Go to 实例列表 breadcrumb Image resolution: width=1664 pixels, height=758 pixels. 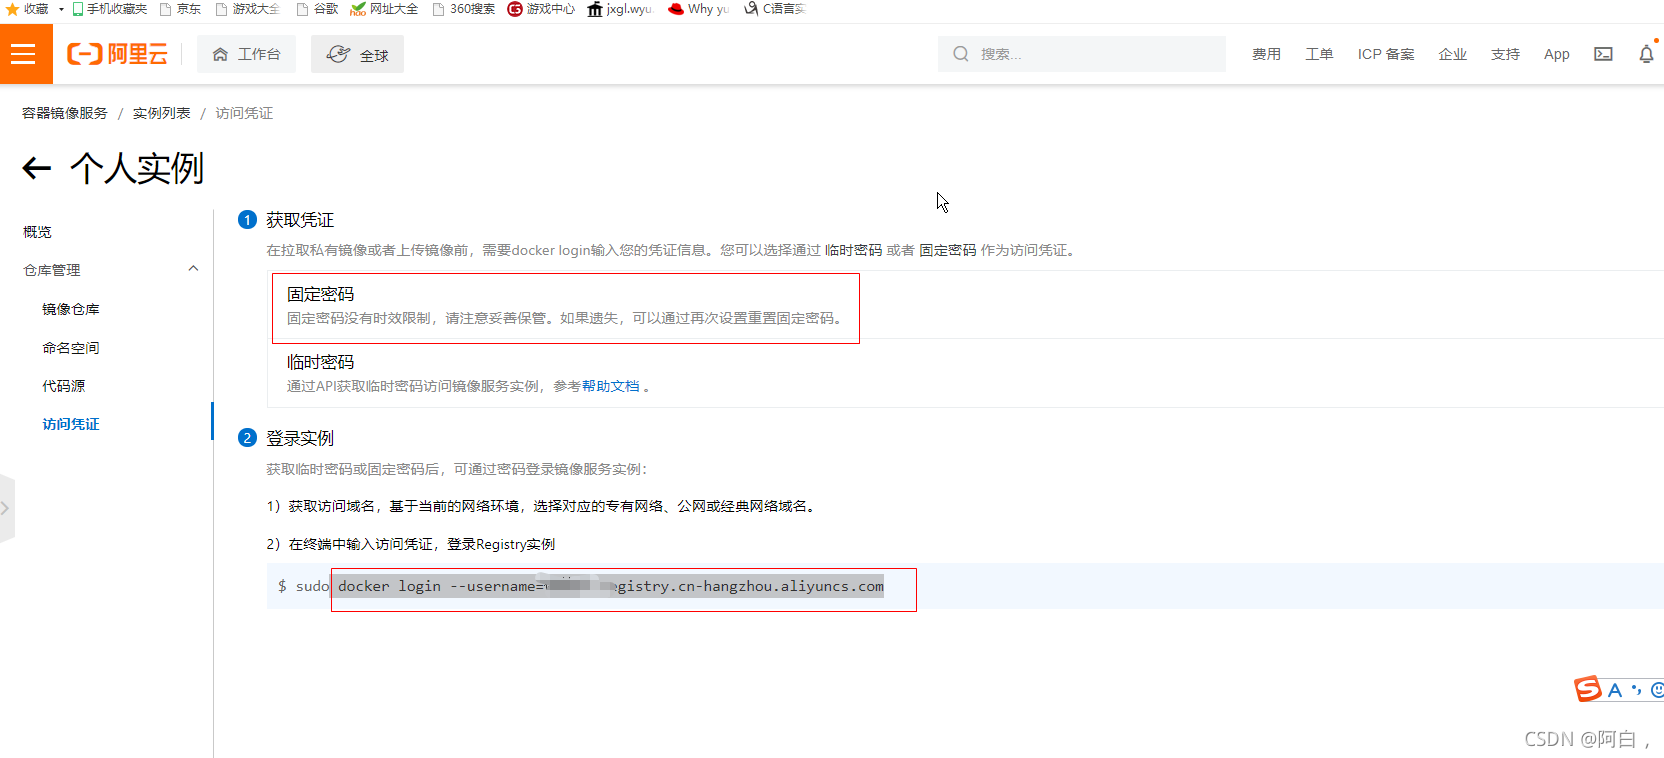coord(161,113)
